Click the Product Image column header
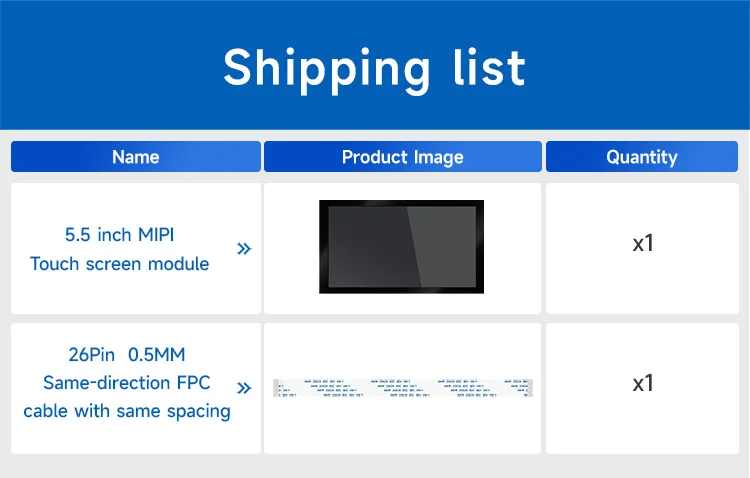Viewport: 750px width, 478px height. [403, 156]
